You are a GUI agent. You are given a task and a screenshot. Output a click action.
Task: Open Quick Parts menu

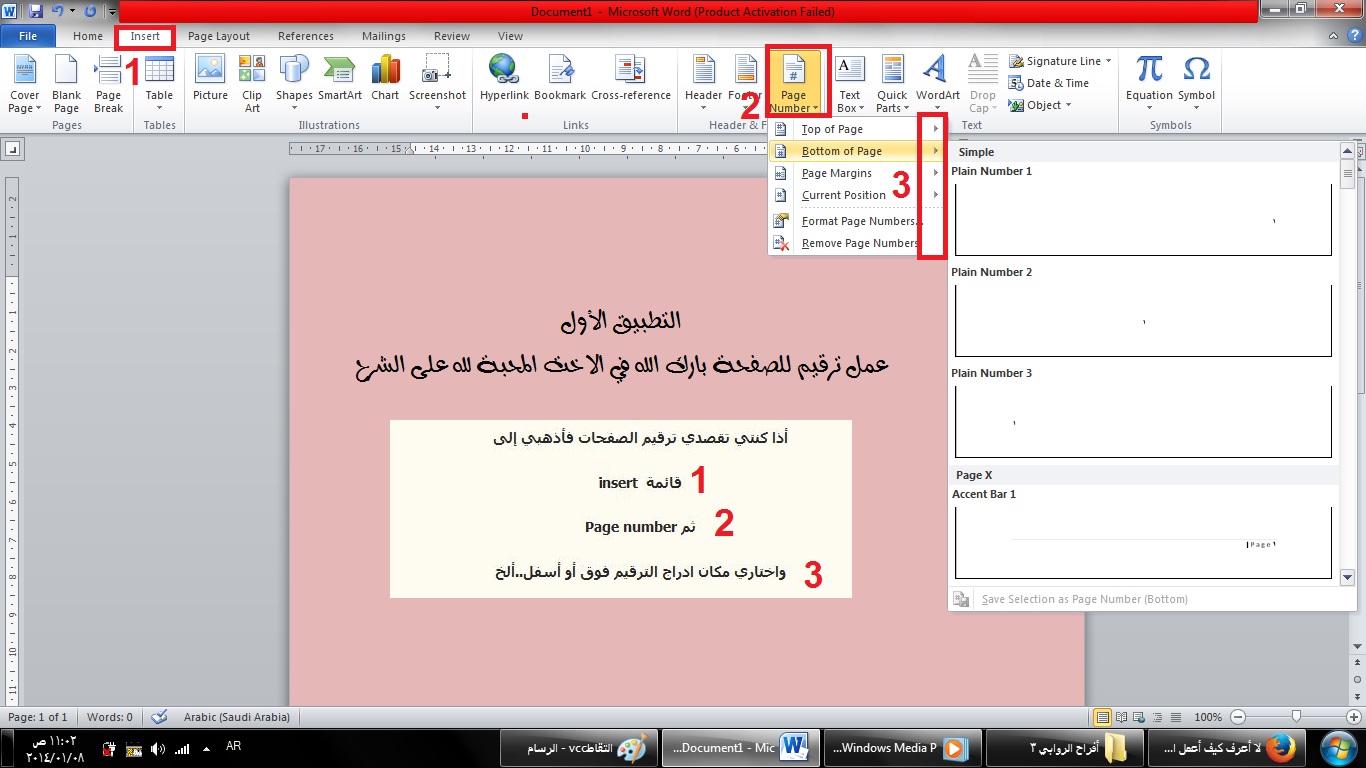coord(891,84)
